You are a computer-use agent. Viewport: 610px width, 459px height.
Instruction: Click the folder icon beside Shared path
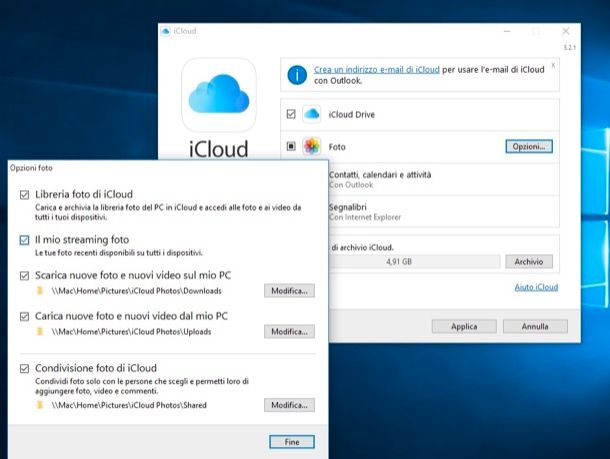41,405
